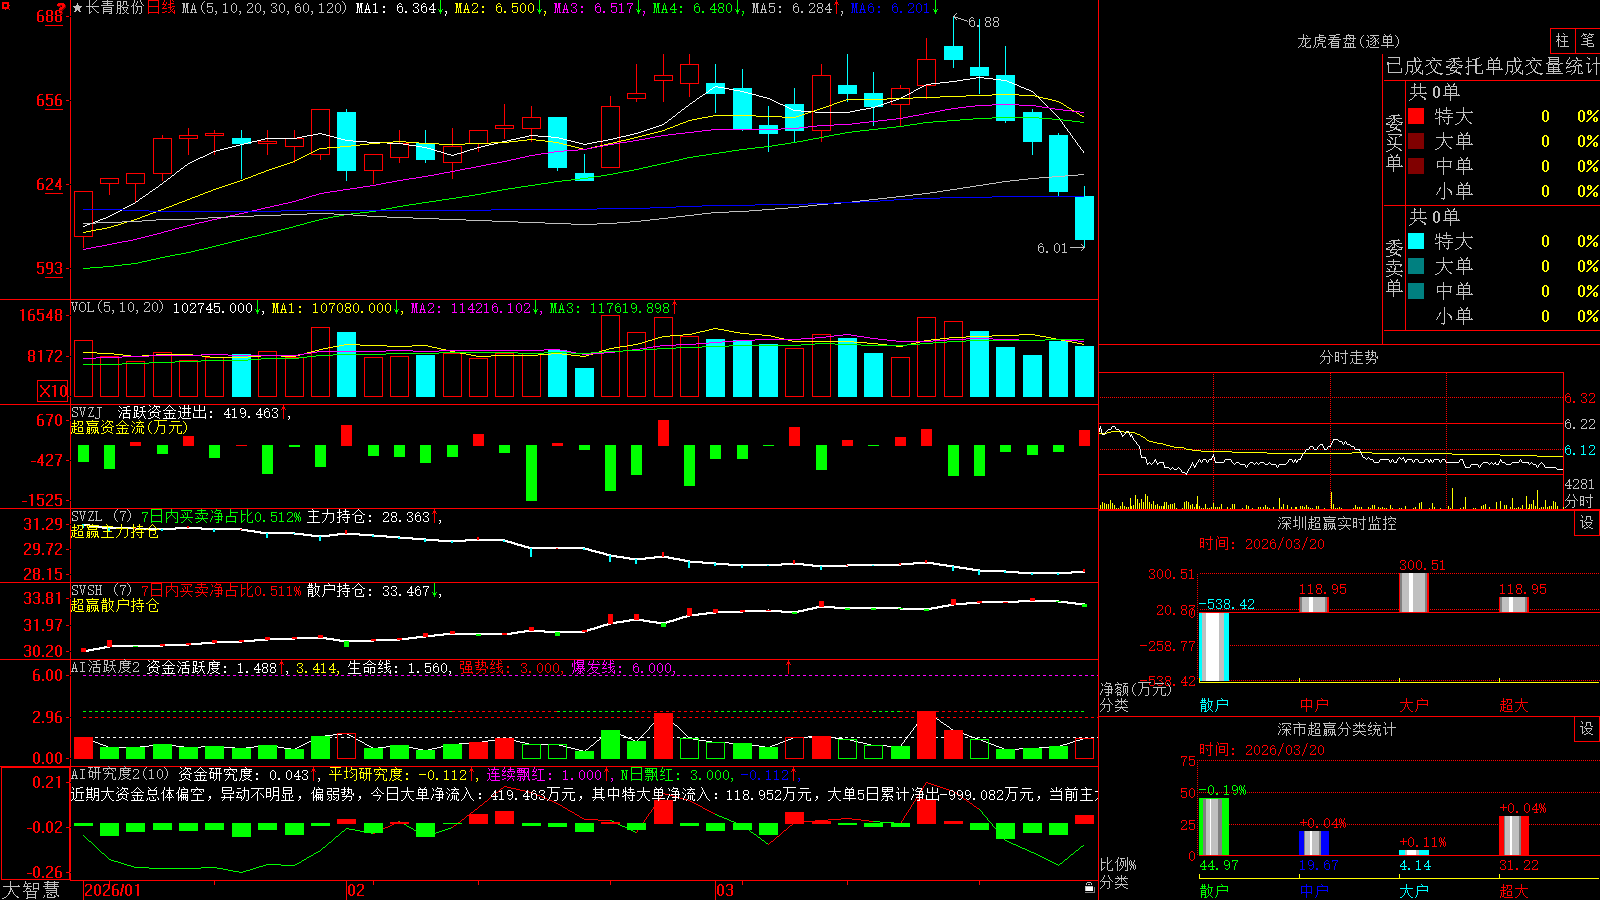The height and width of the screenshot is (900, 1600).
Task: Click the 散户 bar showing -538.42
Action: tap(1214, 646)
